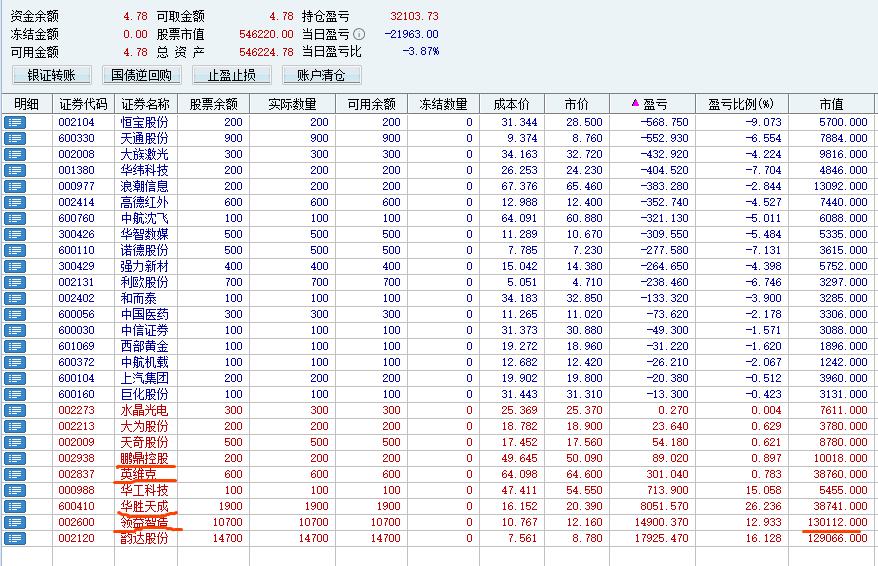This screenshot has width=878, height=566.
Task: Select stock name 英维克
Action: coord(138,475)
